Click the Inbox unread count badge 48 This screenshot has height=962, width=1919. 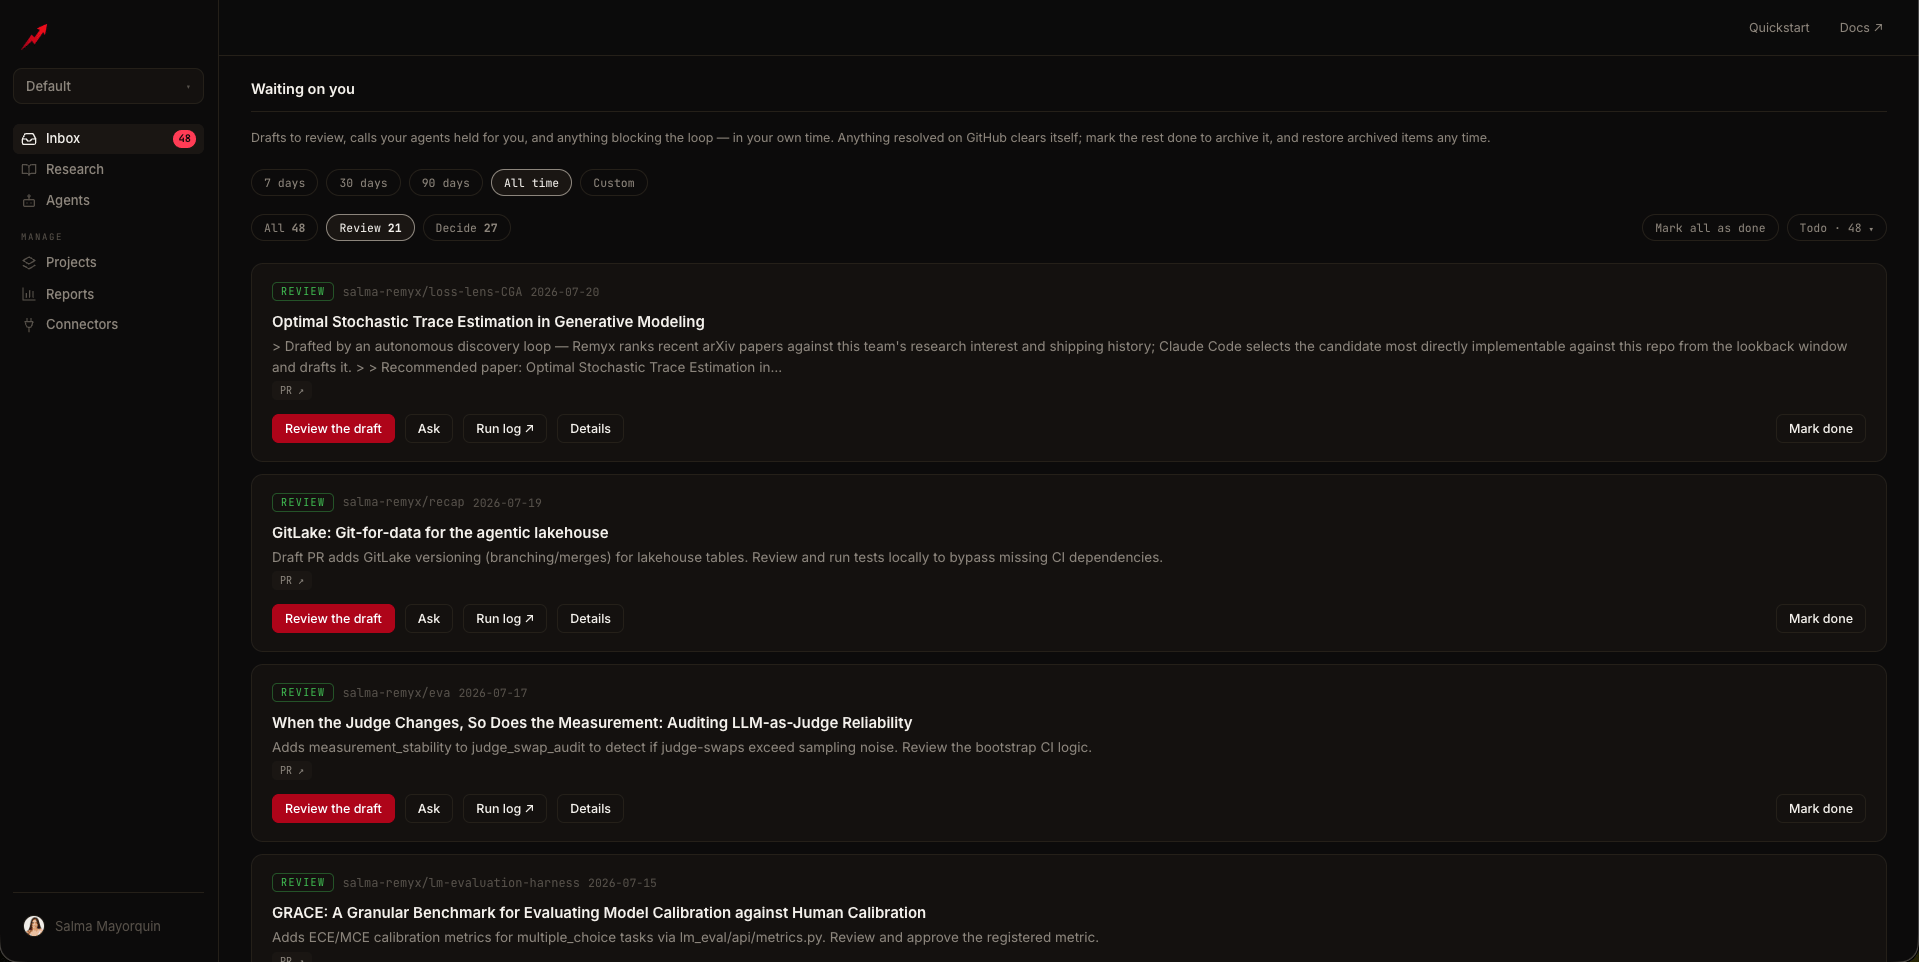pyautogui.click(x=184, y=139)
